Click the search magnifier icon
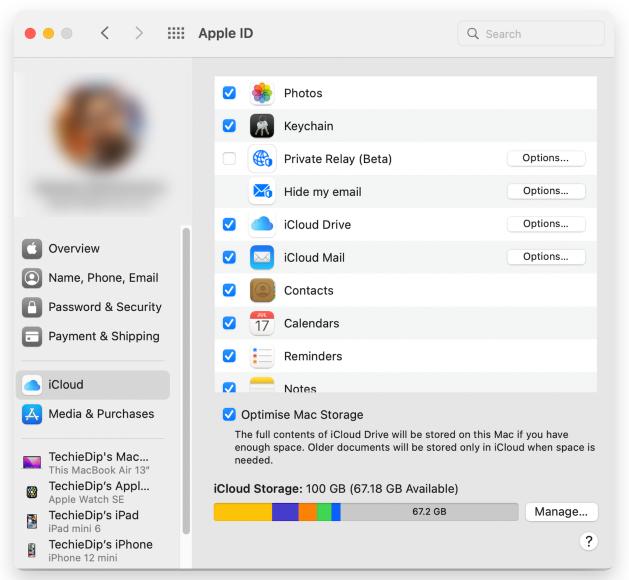The image size is (629, 580). click(x=473, y=33)
